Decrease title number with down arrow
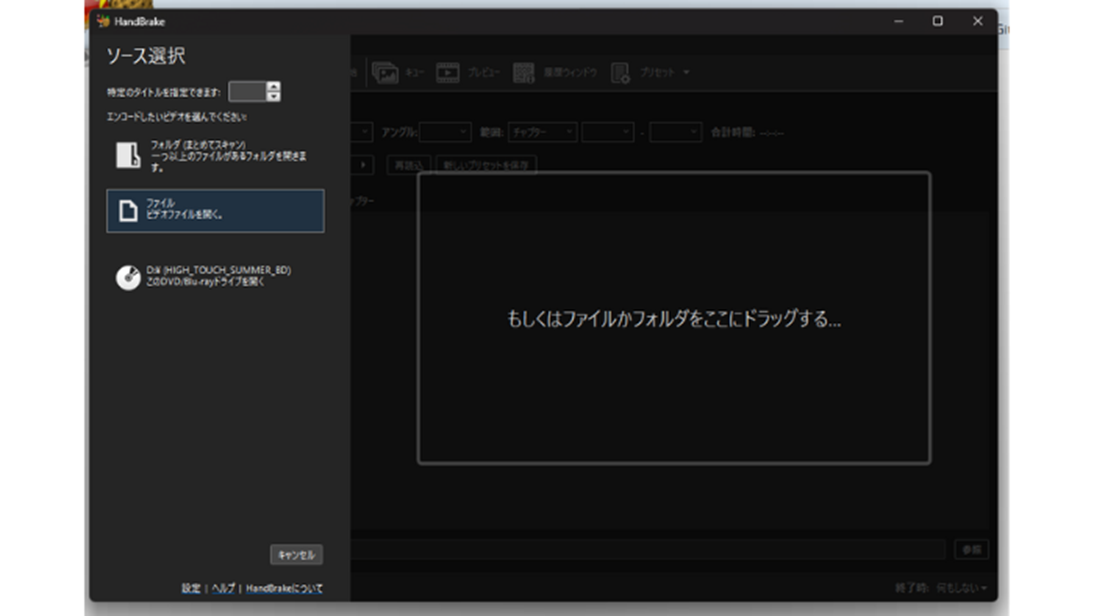The width and height of the screenshot is (1094, 616). point(274,97)
